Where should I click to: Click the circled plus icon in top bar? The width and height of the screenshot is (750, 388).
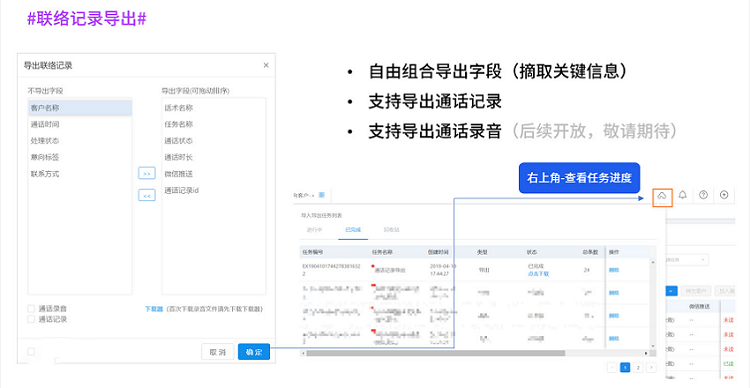[x=724, y=195]
